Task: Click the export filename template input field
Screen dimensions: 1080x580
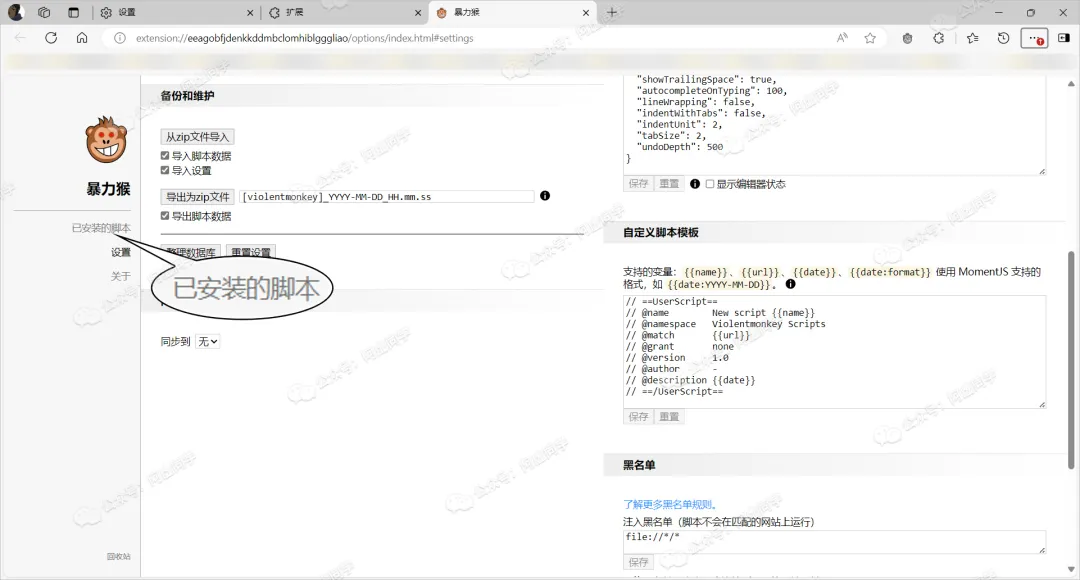Action: coord(387,197)
